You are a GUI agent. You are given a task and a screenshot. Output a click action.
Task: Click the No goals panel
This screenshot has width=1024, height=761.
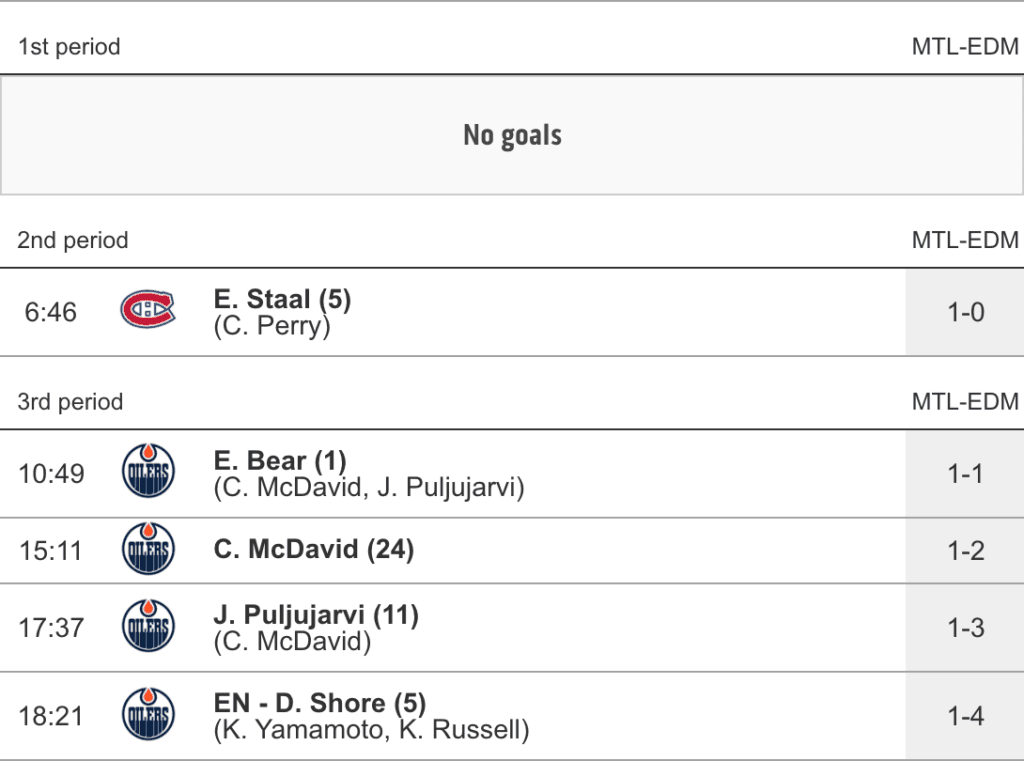click(512, 135)
